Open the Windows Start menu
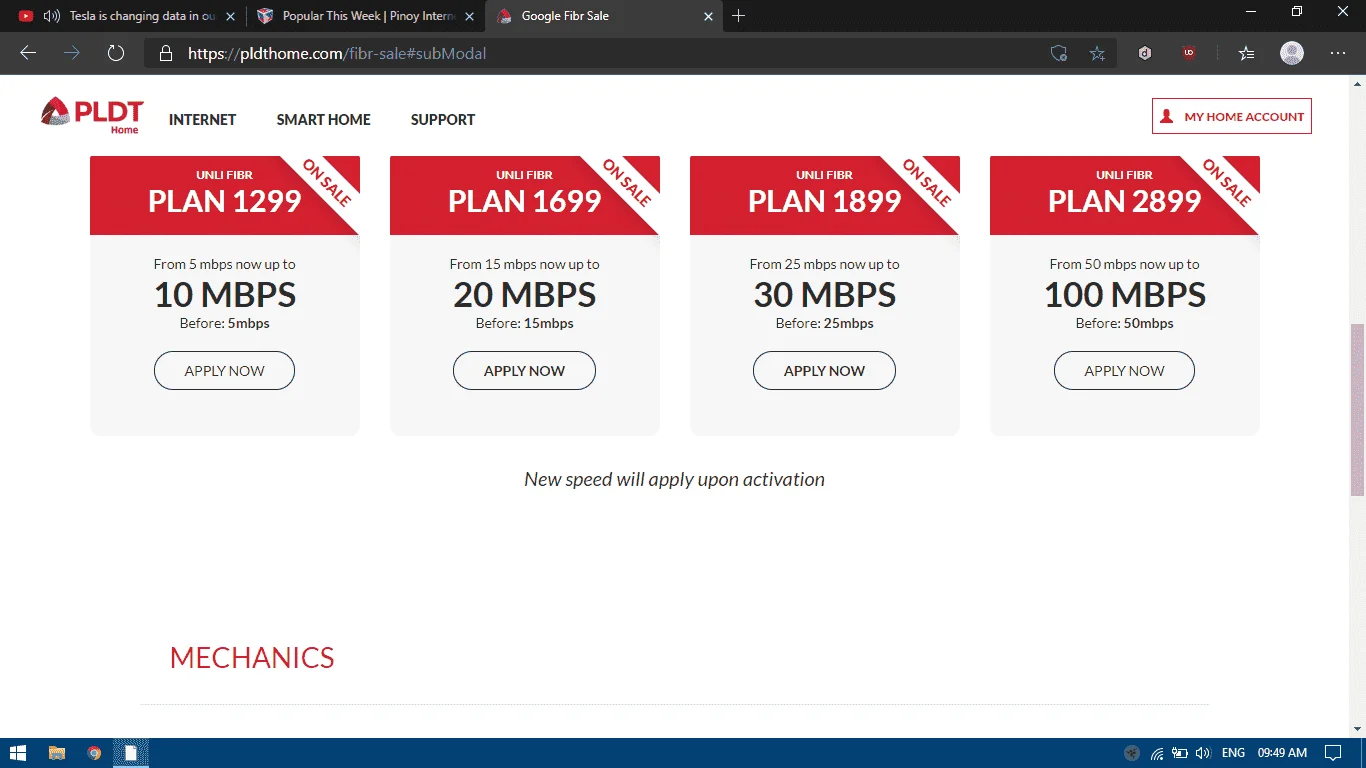1366x768 pixels. [18, 753]
